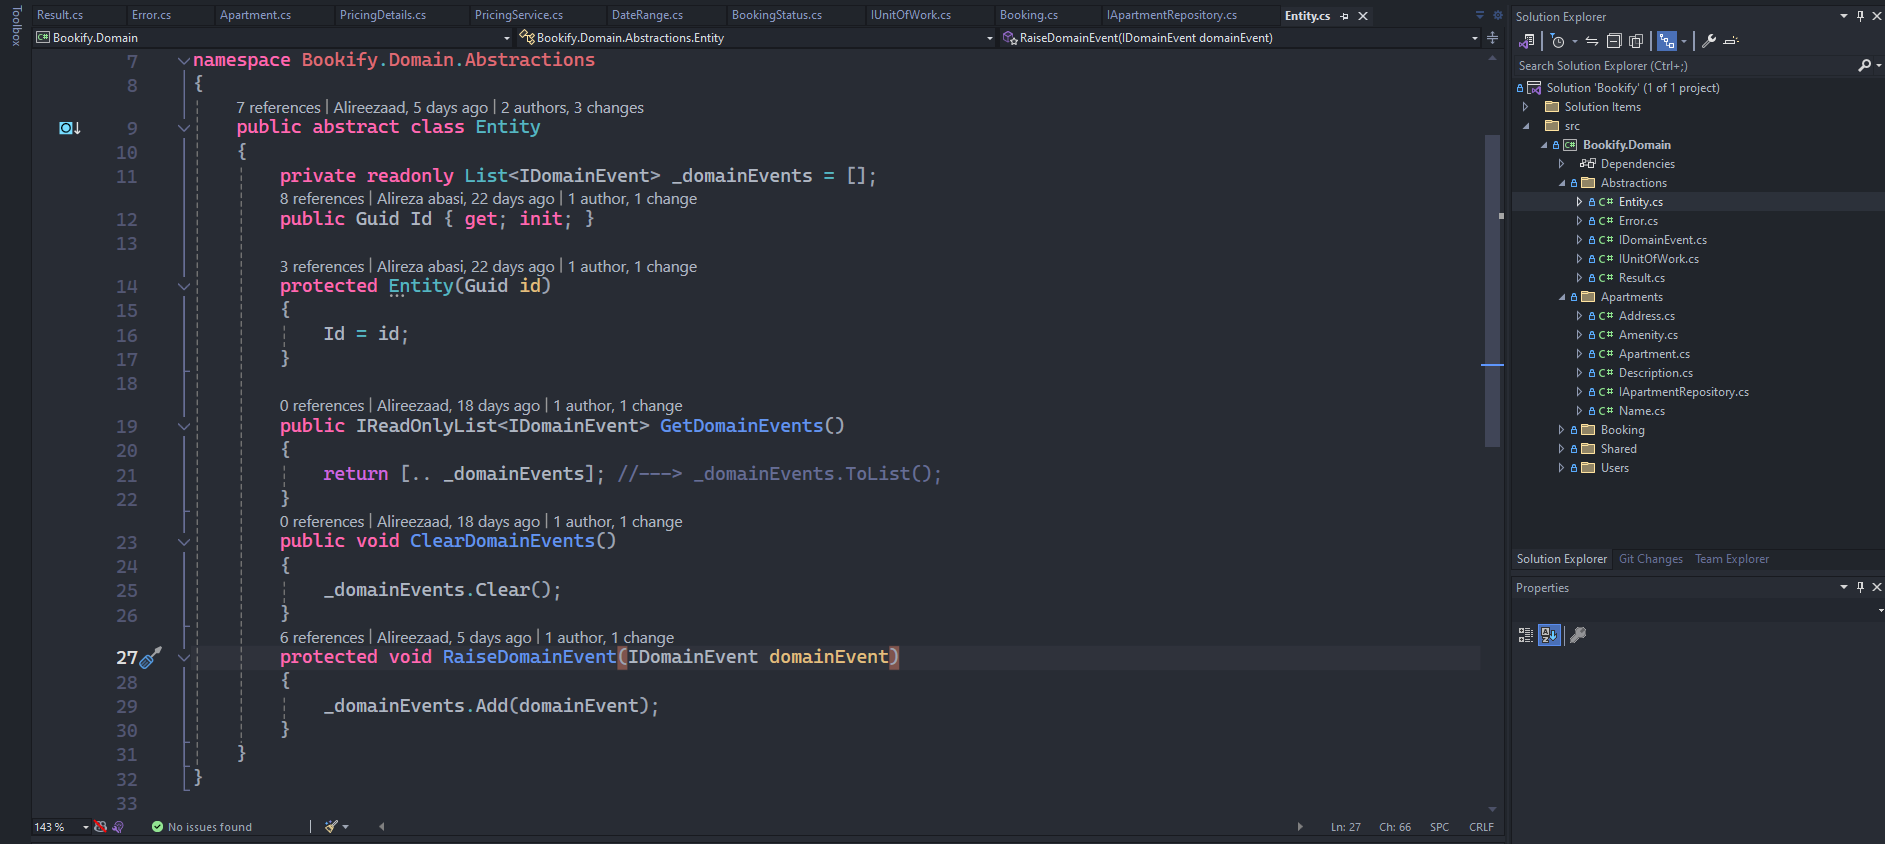Click the CRLF line ending indicator

click(x=1481, y=827)
